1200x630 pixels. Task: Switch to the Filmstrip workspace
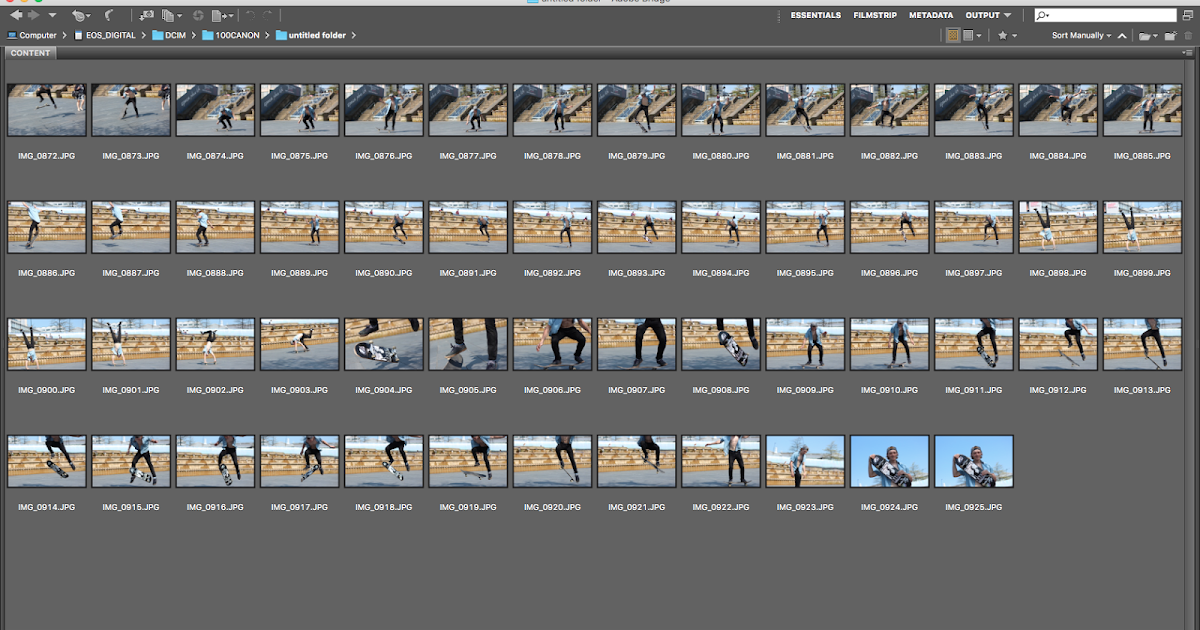[x=875, y=16]
